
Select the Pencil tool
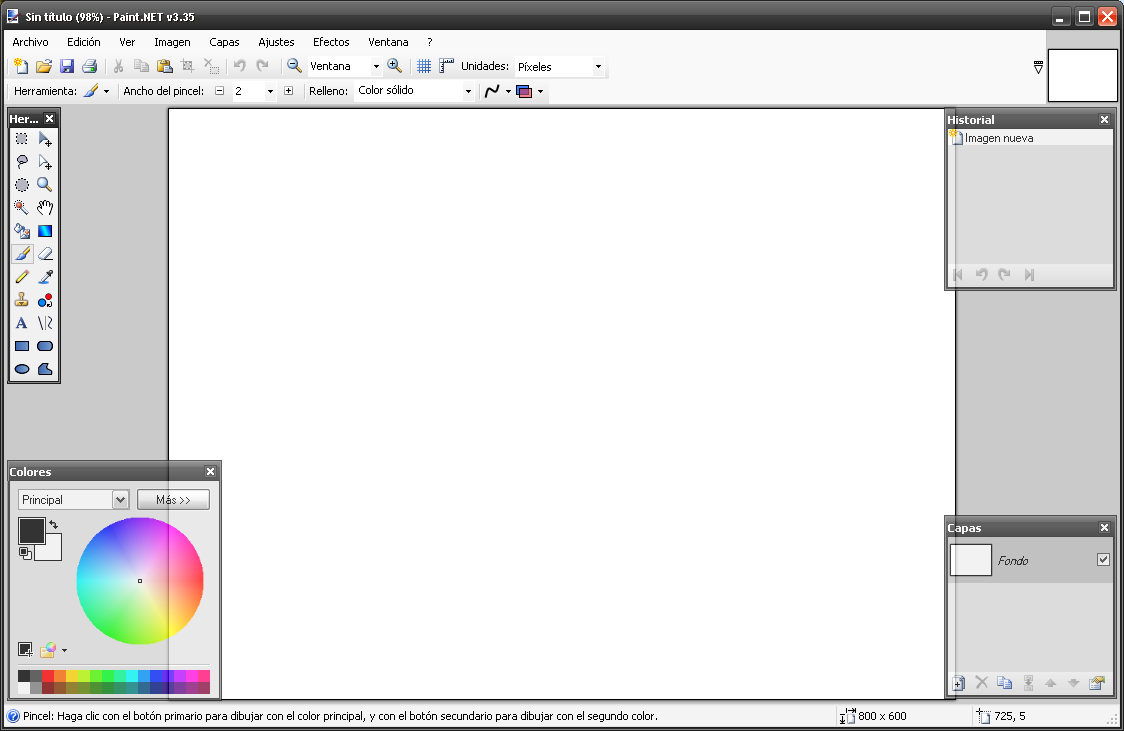[22, 277]
